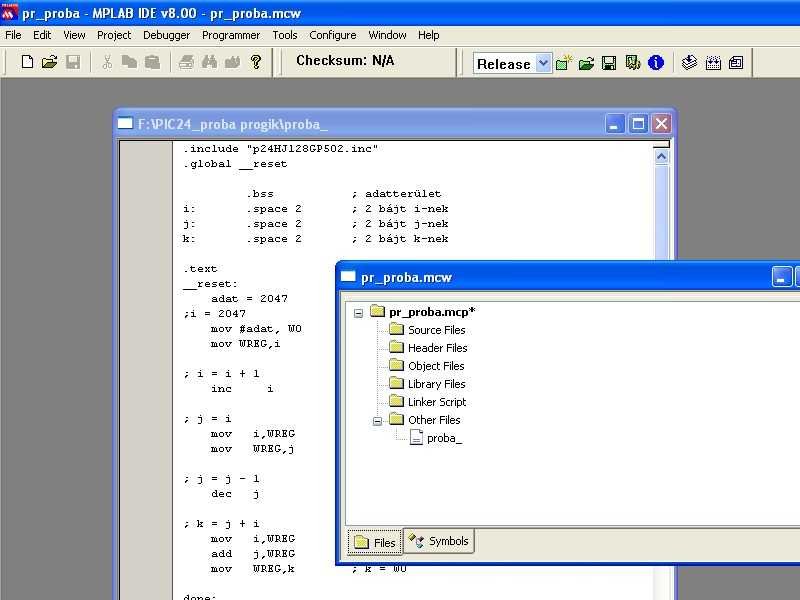This screenshot has height=600, width=800.
Task: Open the Help menu
Action: 429,35
